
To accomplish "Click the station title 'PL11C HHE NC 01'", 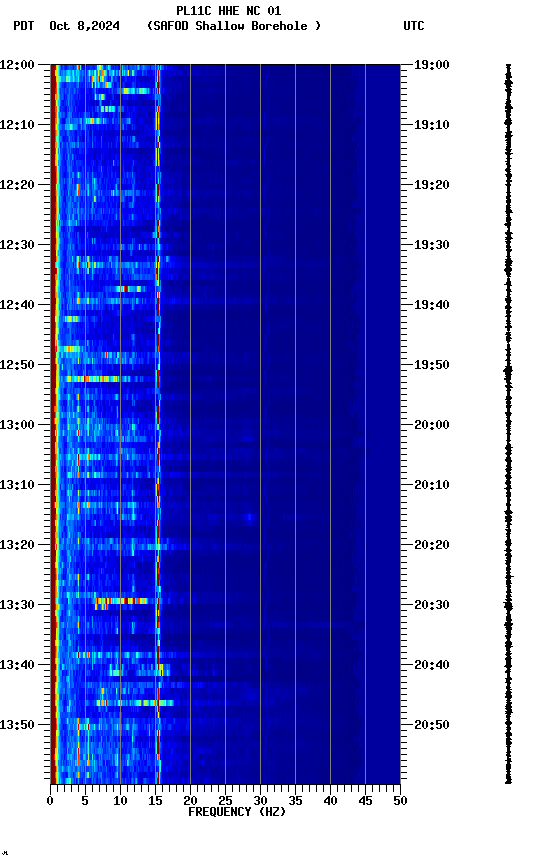I will click(x=229, y=10).
